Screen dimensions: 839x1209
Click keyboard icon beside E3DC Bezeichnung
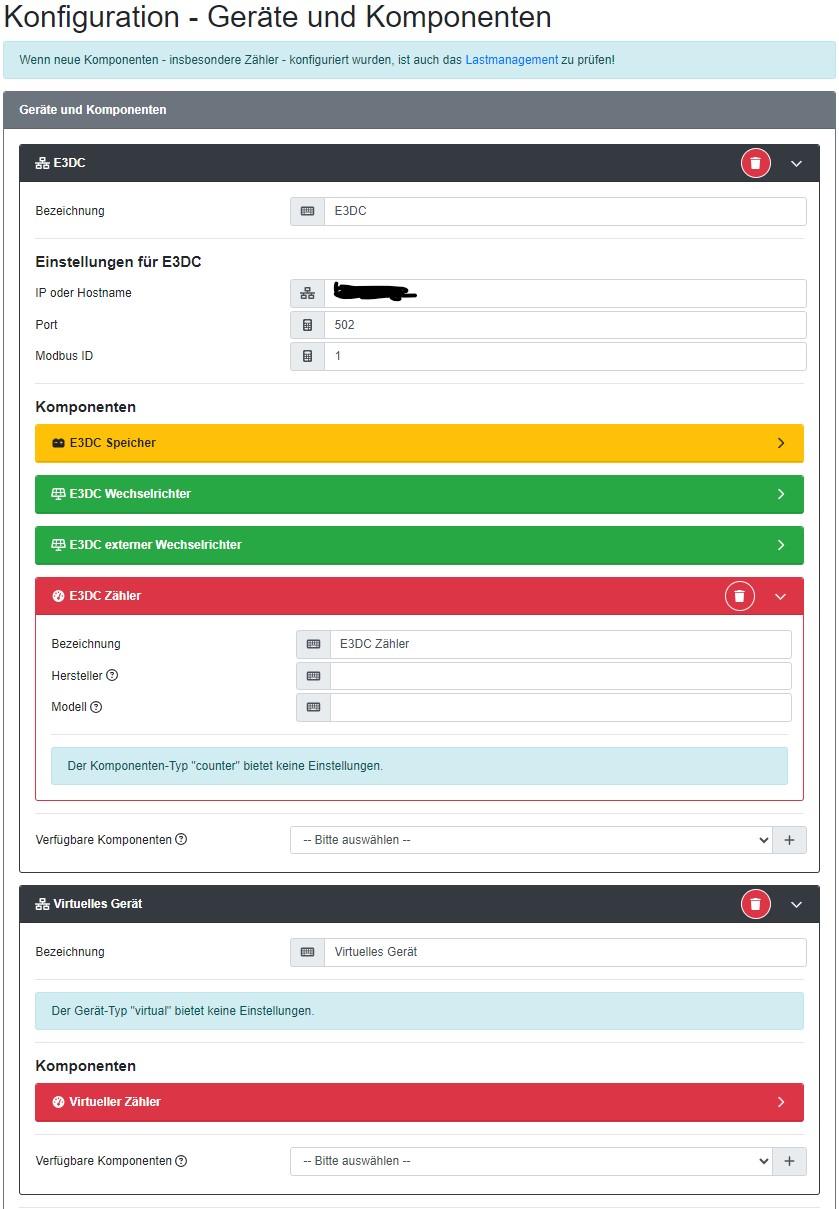pyautogui.click(x=307, y=211)
